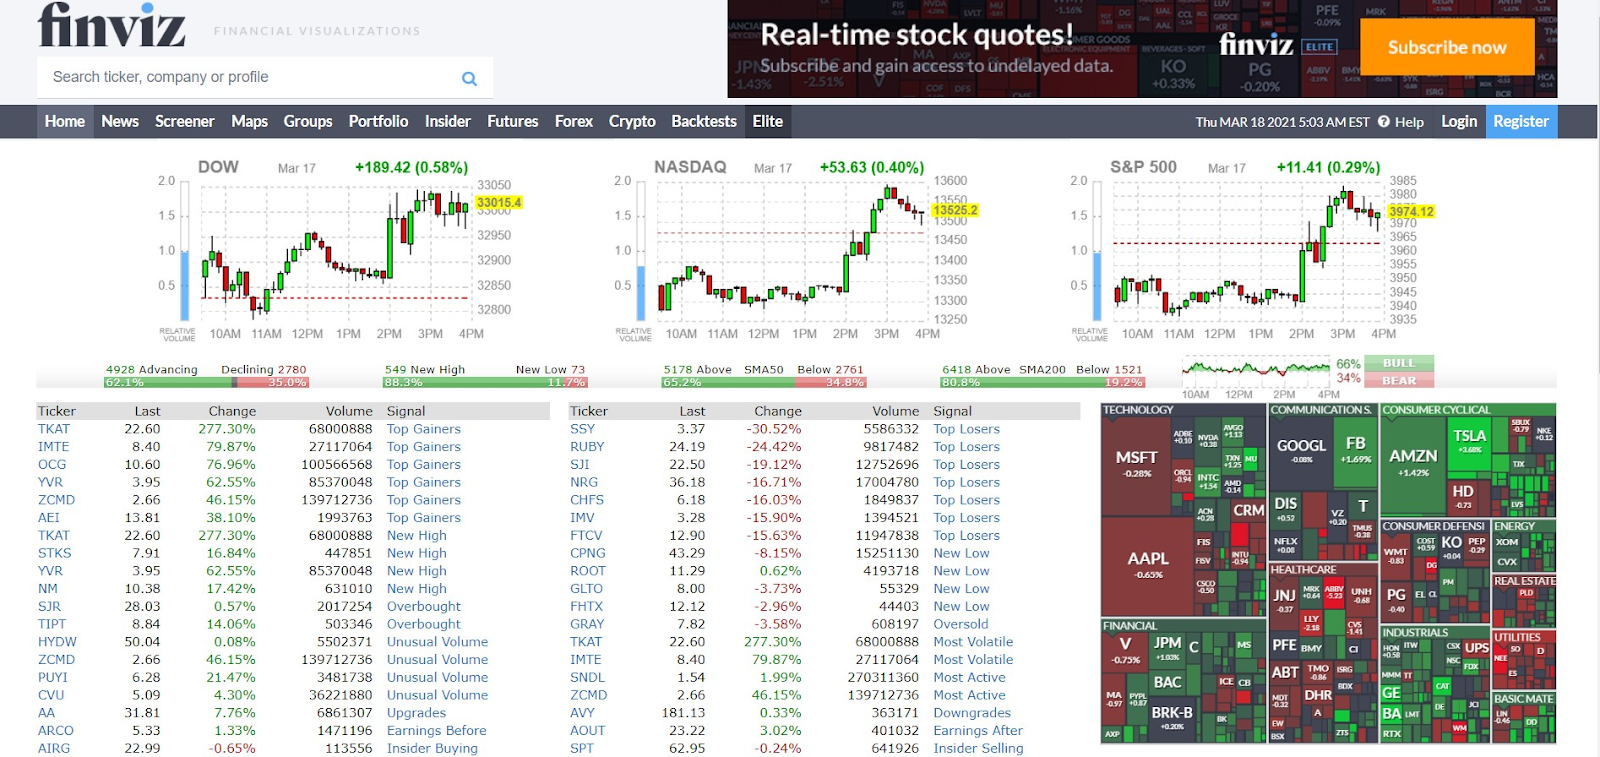Open the Portfolio menu tab

378,122
